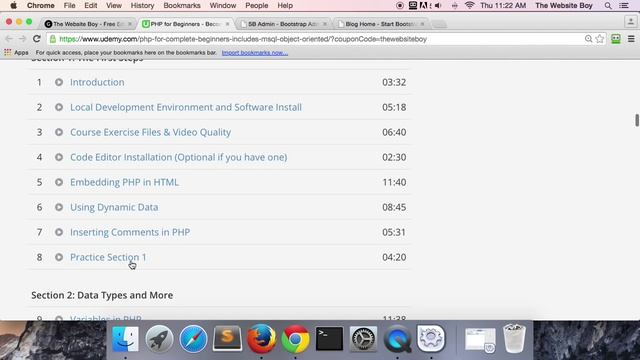Launch Firefox from the dock
Viewport: 640px width, 360px height.
261,339
